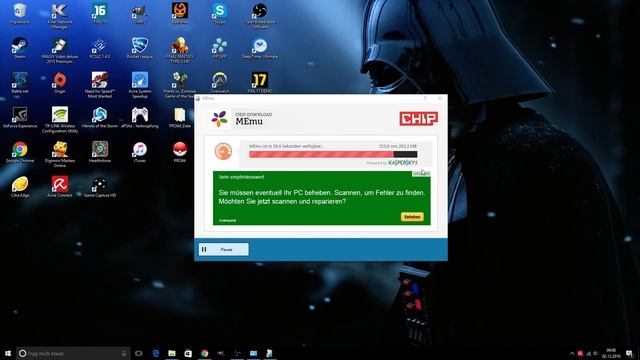Open the ePSXe gamepad shortcut

tap(140, 118)
